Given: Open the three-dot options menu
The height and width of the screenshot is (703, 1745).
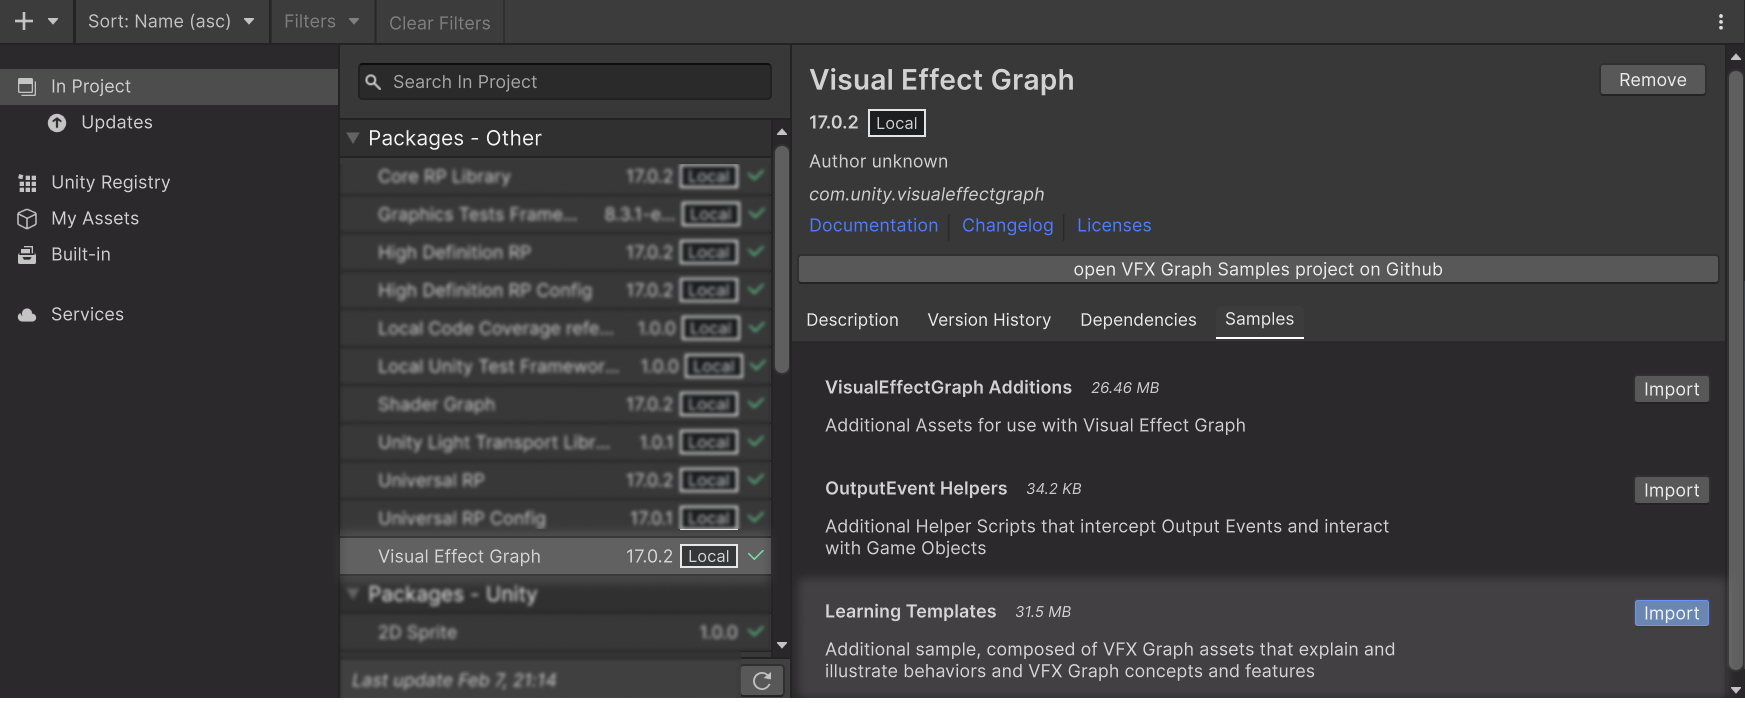Looking at the screenshot, I should tap(1721, 22).
